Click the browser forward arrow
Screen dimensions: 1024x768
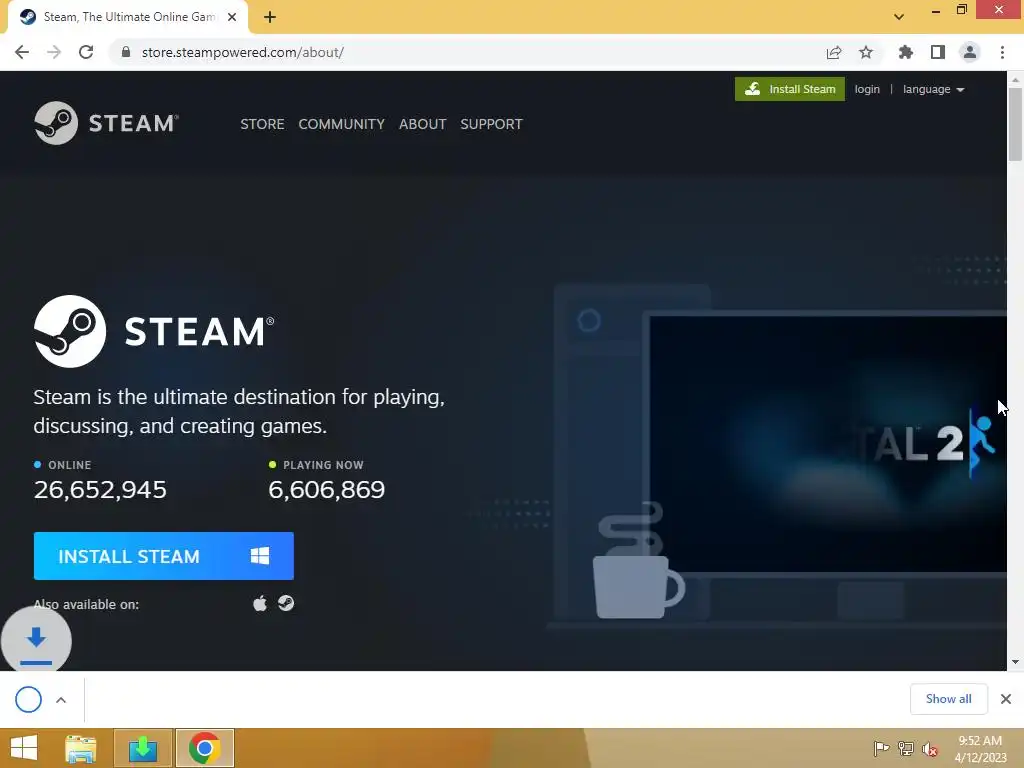(x=54, y=52)
